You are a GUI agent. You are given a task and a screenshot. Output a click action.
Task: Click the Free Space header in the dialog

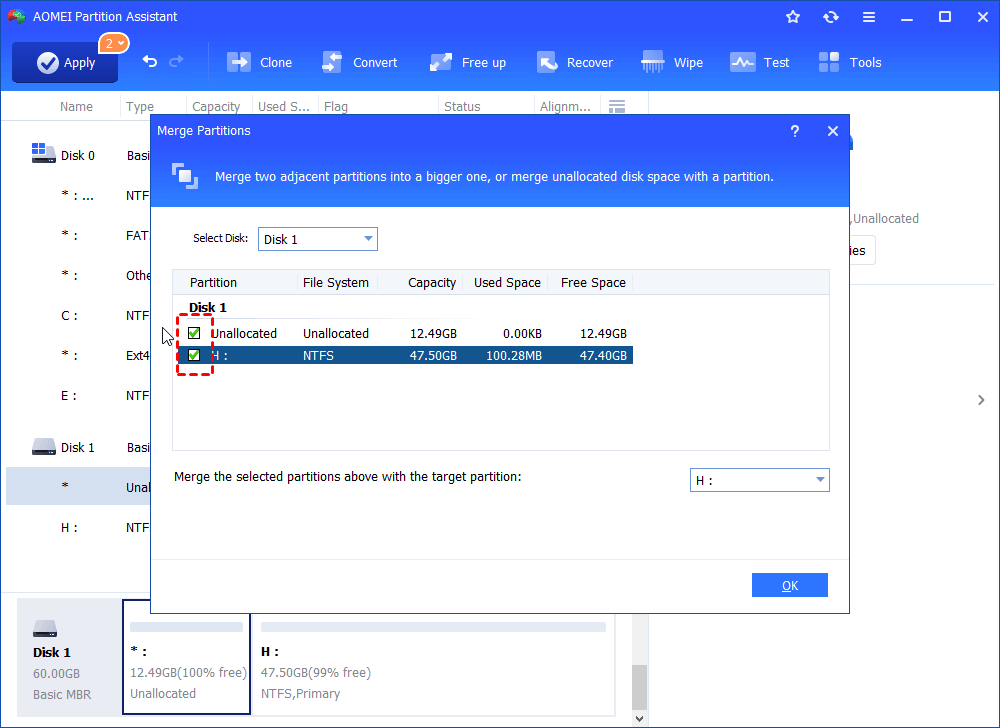[593, 282]
